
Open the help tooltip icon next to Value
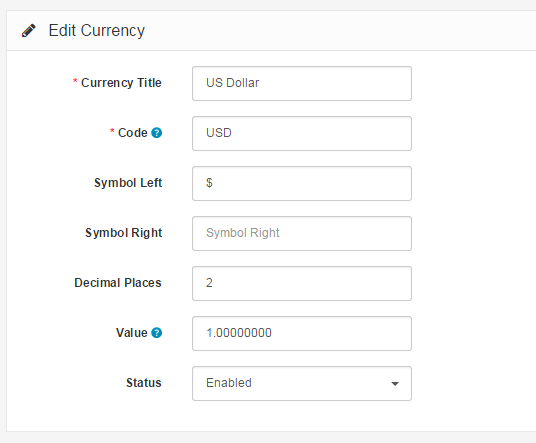click(157, 333)
